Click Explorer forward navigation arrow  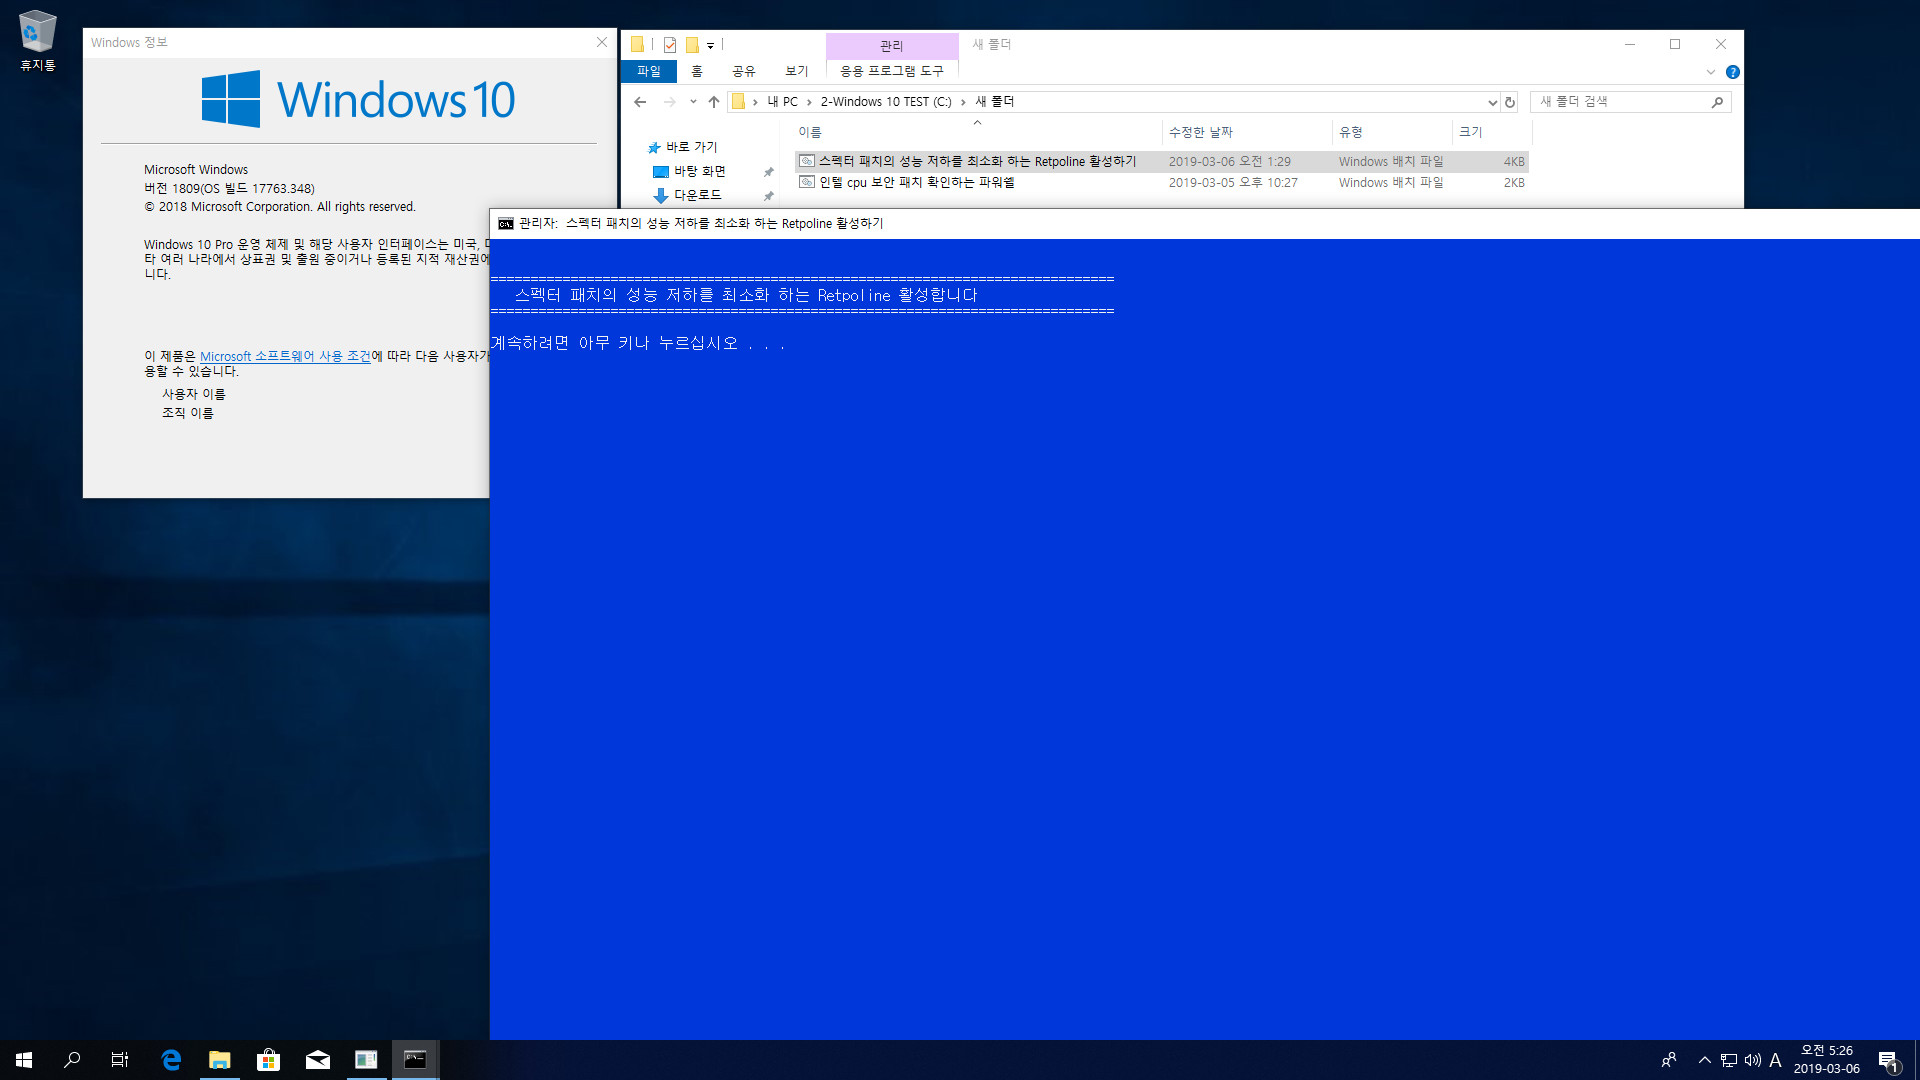pos(669,102)
